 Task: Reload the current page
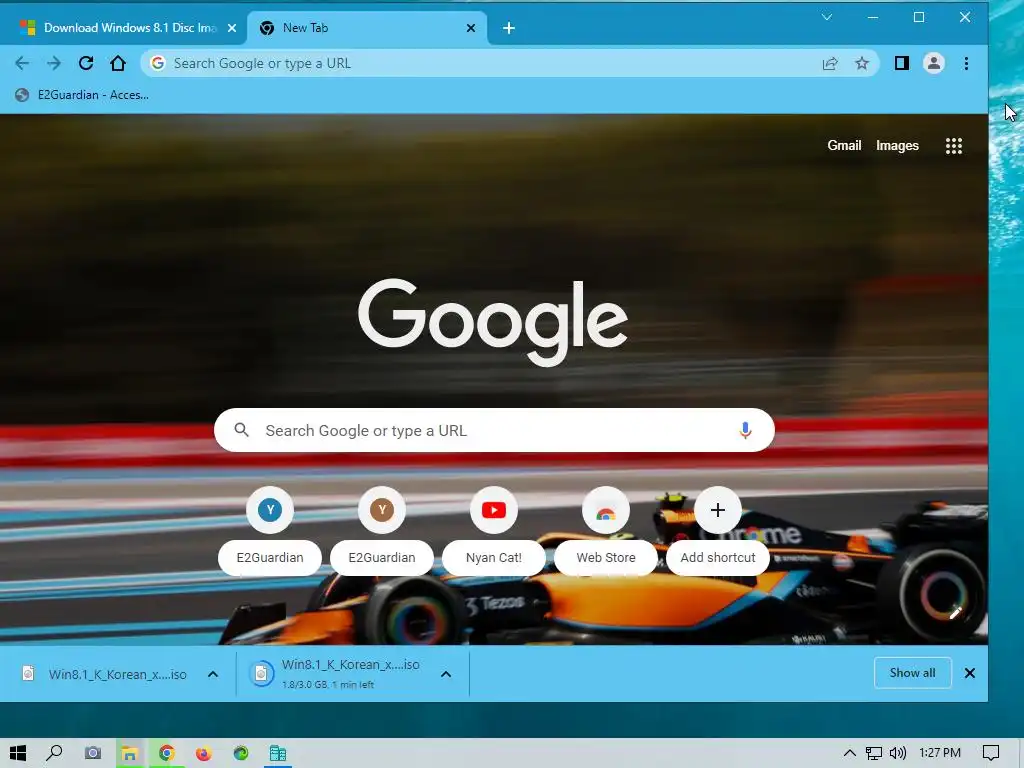pyautogui.click(x=86, y=63)
